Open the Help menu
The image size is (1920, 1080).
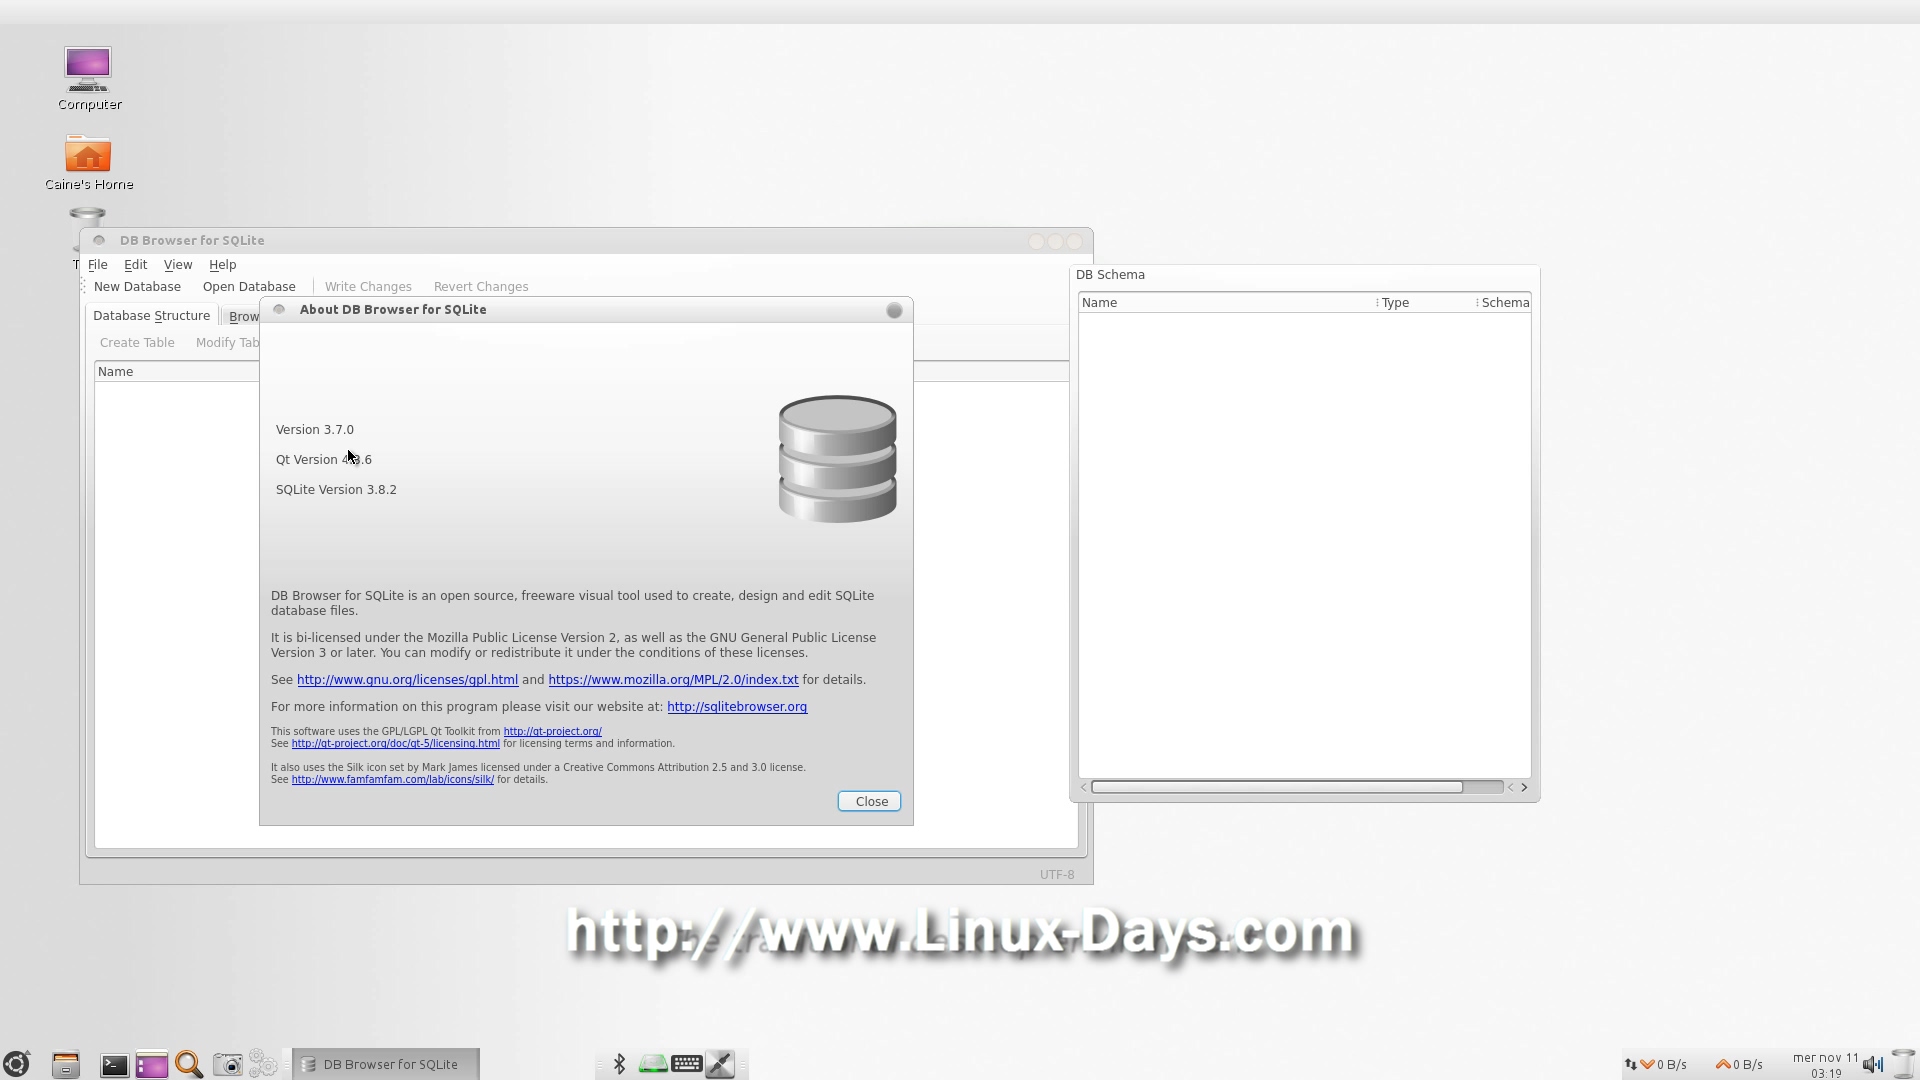click(223, 265)
